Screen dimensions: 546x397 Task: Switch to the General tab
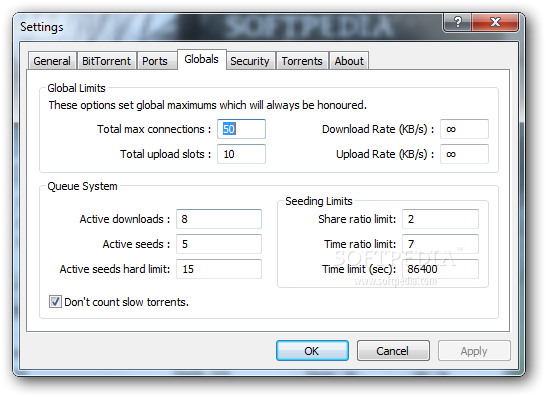(x=52, y=61)
